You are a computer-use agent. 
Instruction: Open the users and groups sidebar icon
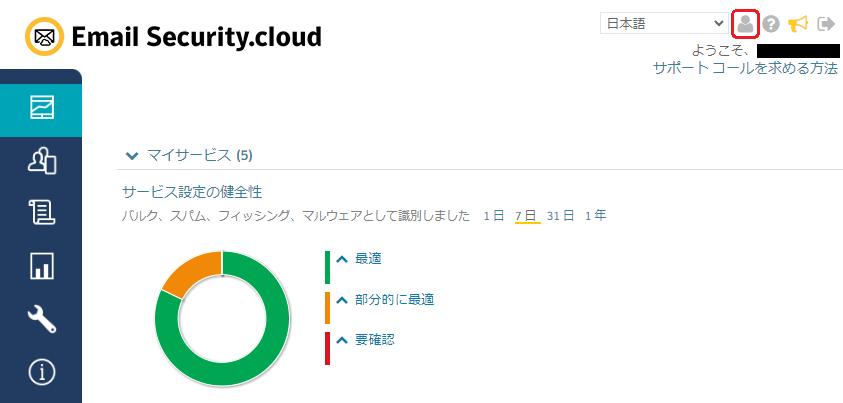[x=41, y=160]
